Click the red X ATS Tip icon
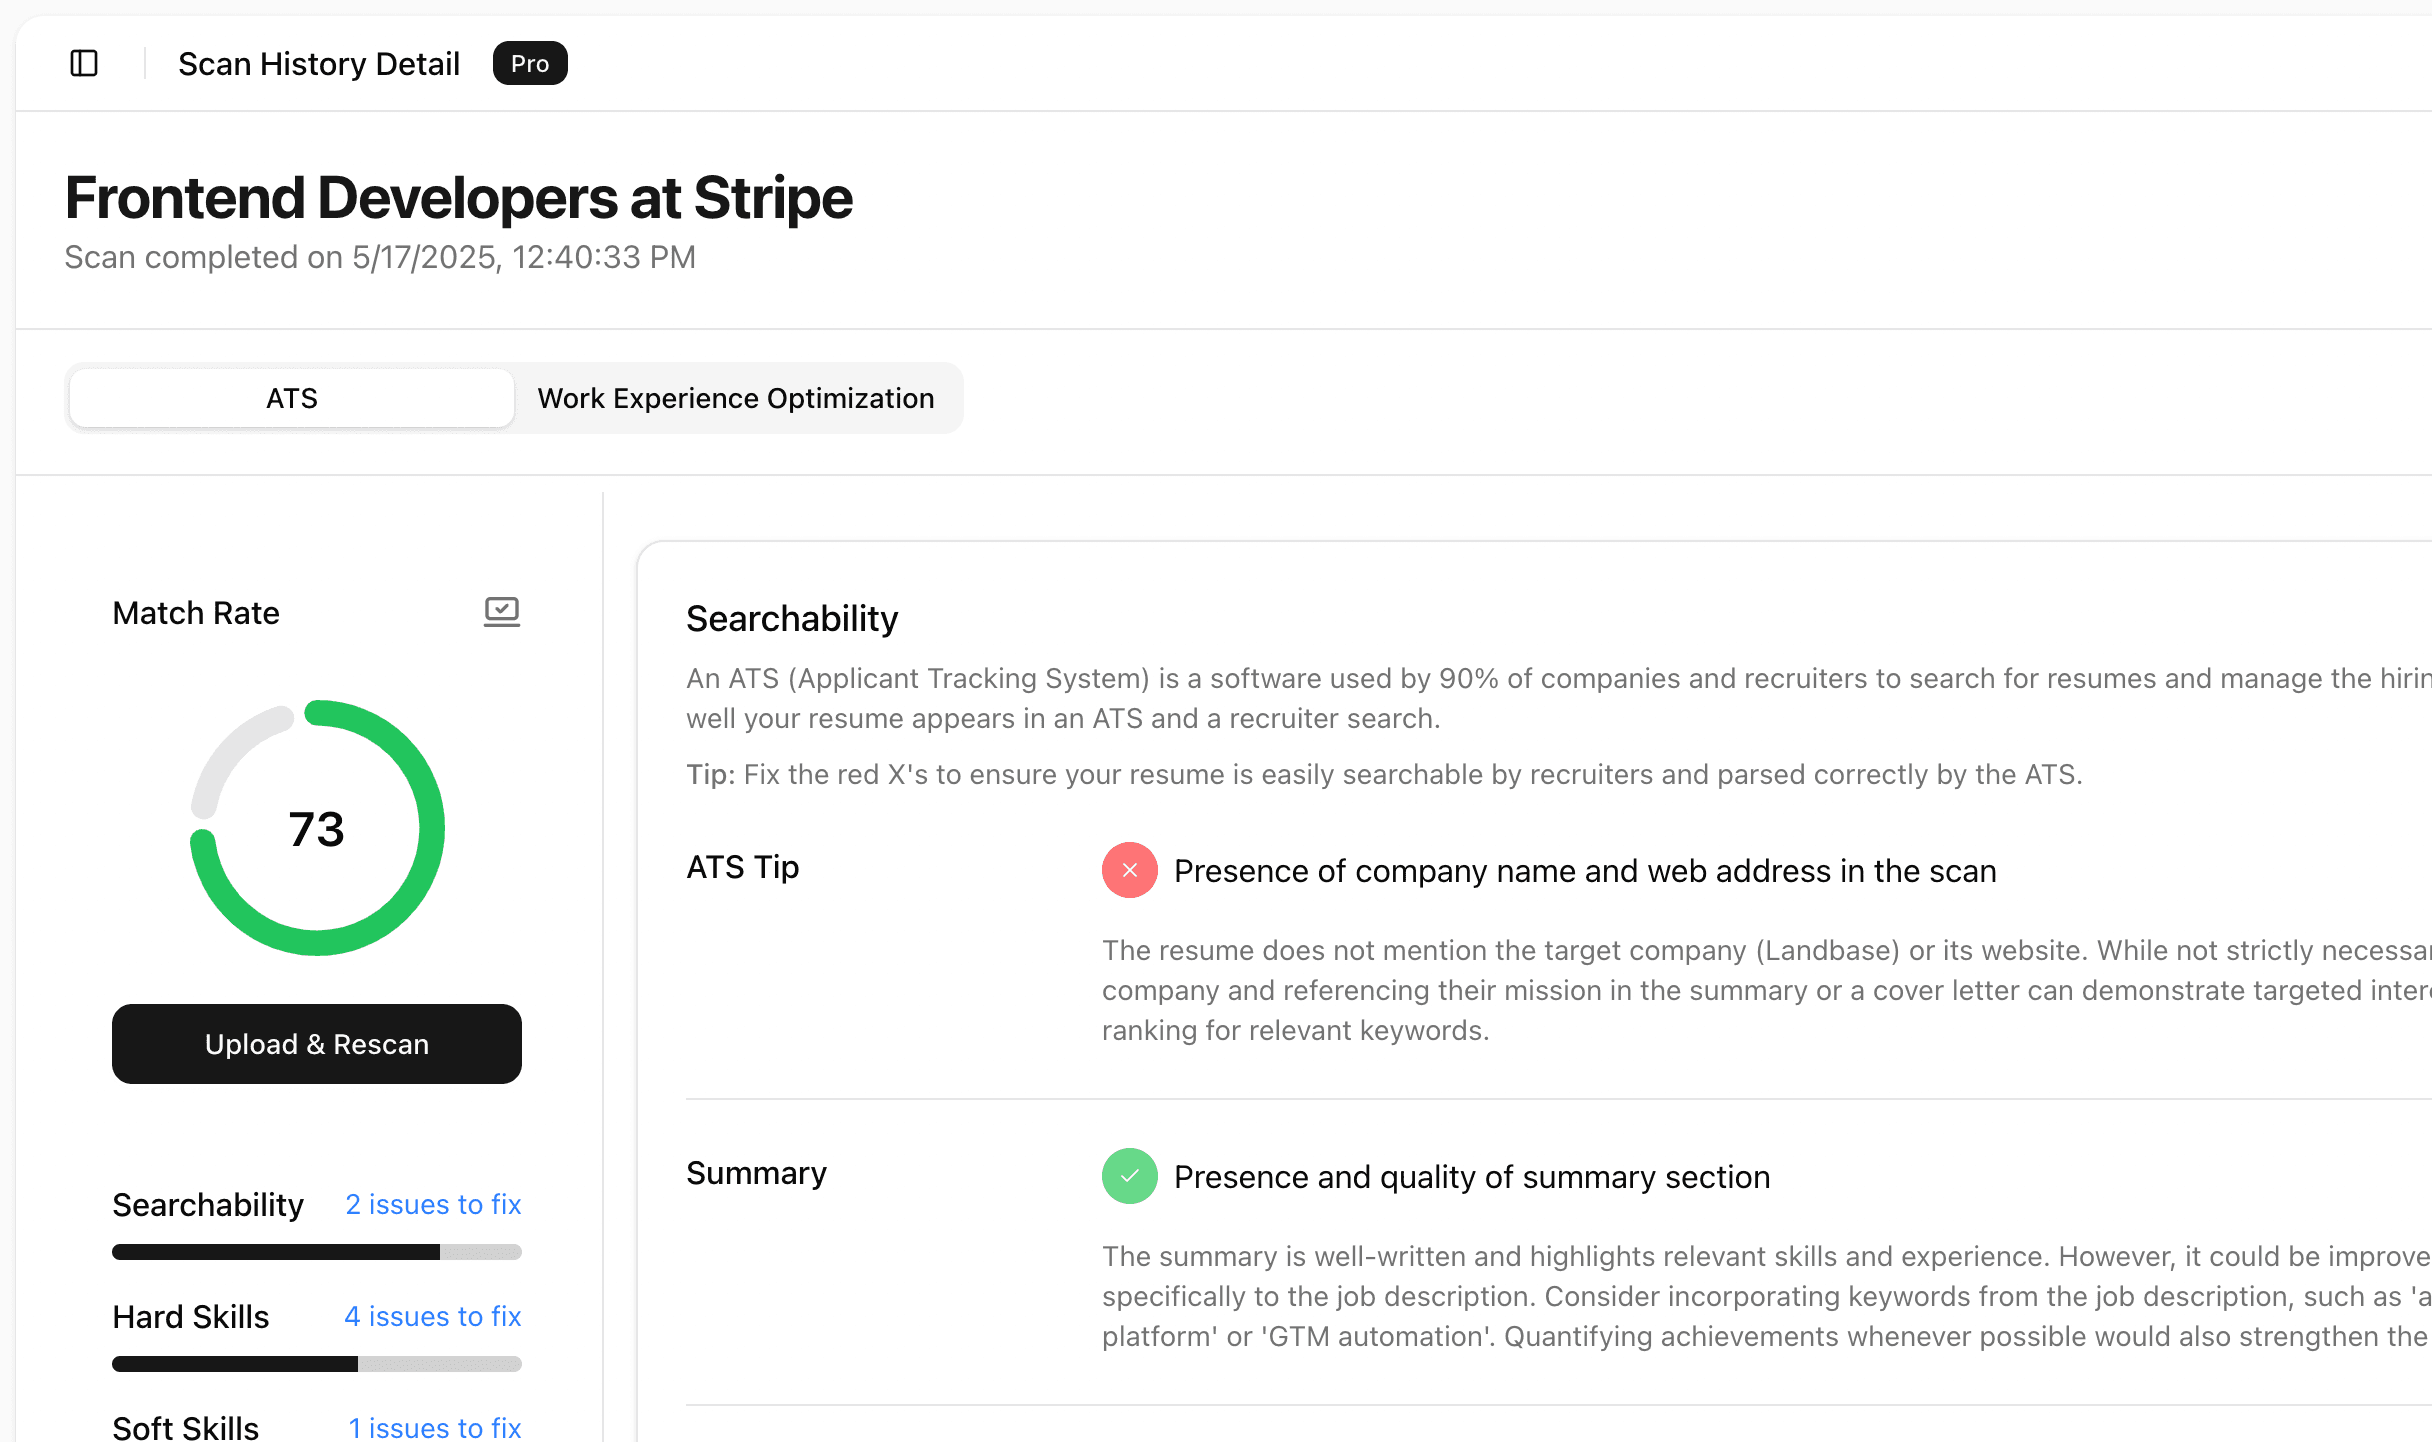 1129,870
